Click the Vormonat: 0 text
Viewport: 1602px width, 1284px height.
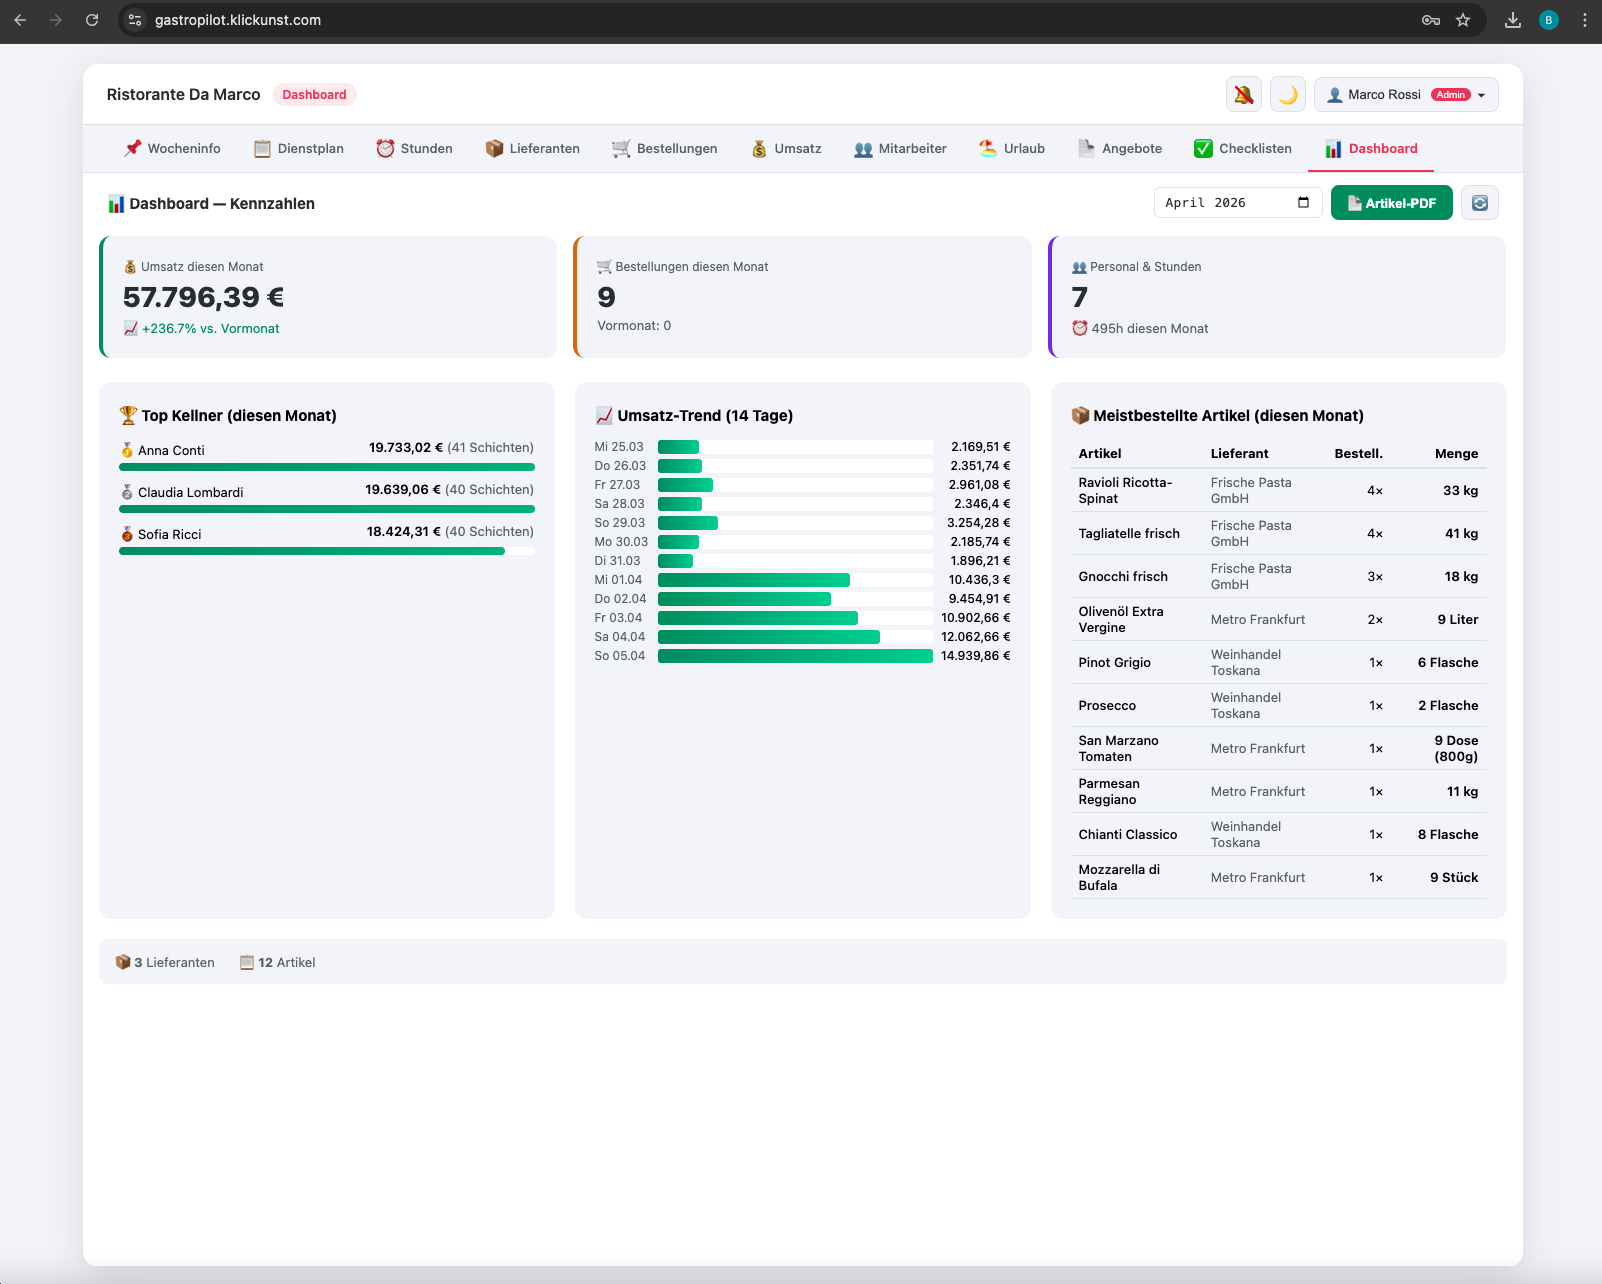point(634,325)
